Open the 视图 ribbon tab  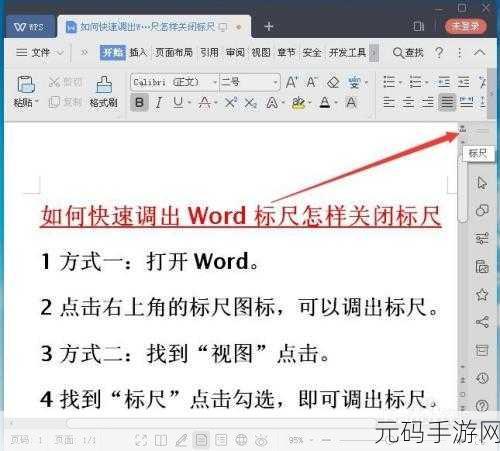click(261, 53)
